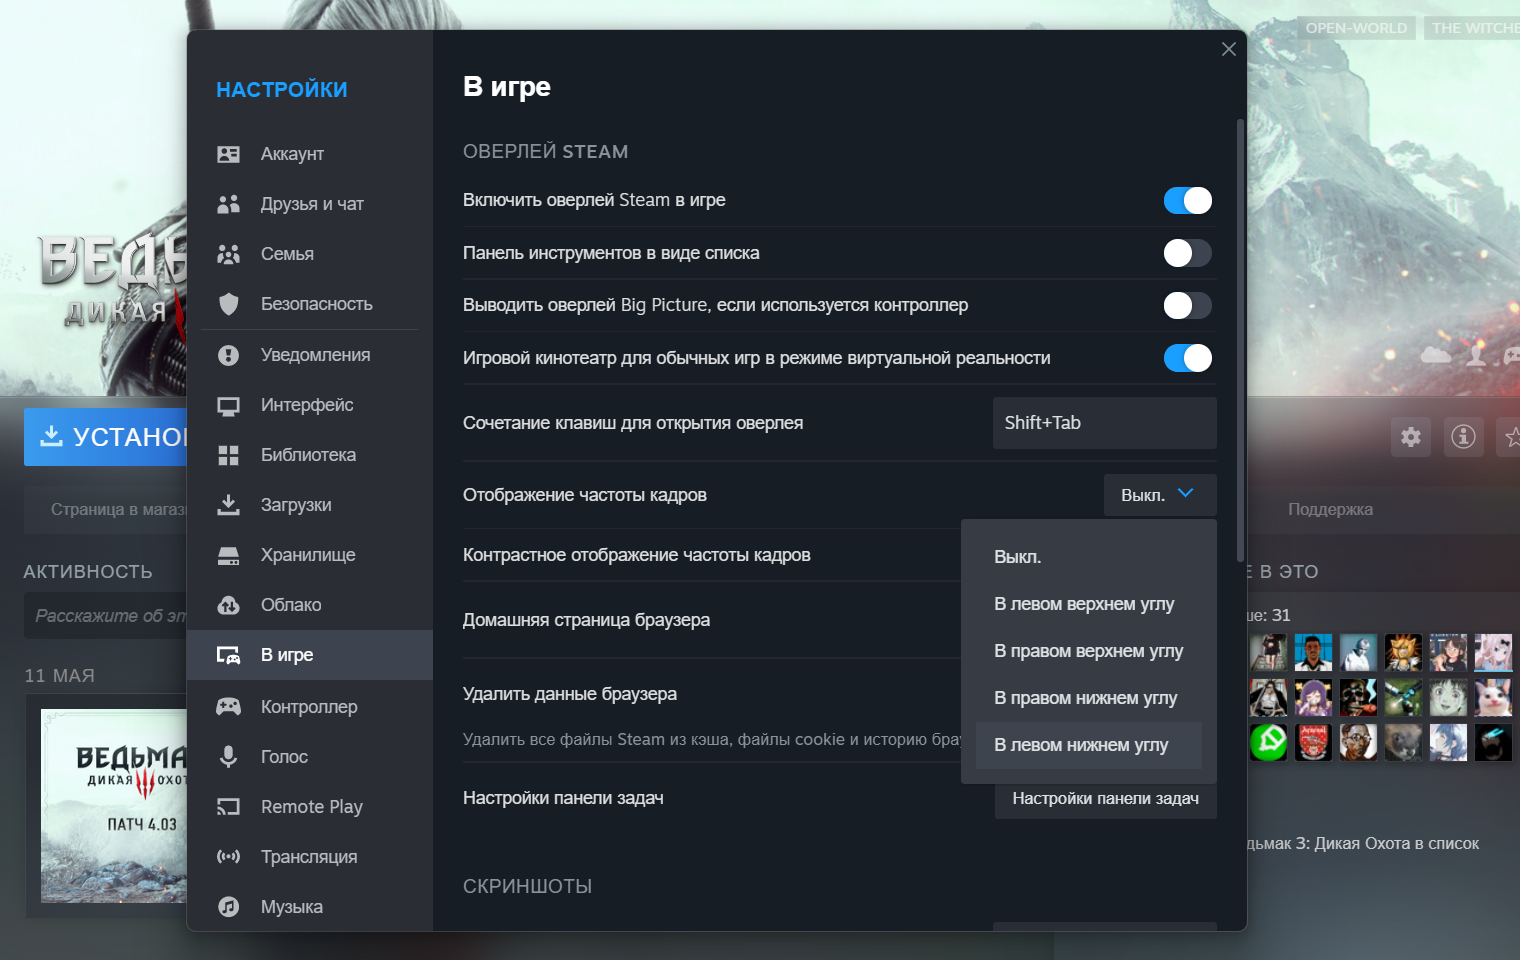Go to Загрузки settings
The width and height of the screenshot is (1520, 960).
click(x=310, y=505)
